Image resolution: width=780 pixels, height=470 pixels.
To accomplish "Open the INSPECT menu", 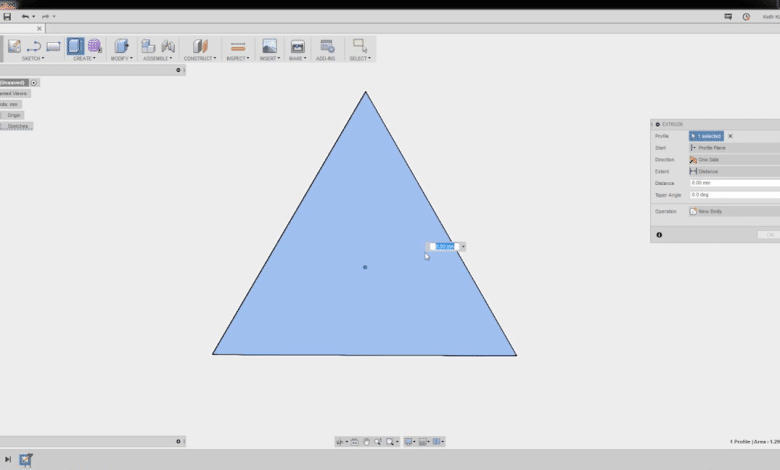I will [x=238, y=59].
